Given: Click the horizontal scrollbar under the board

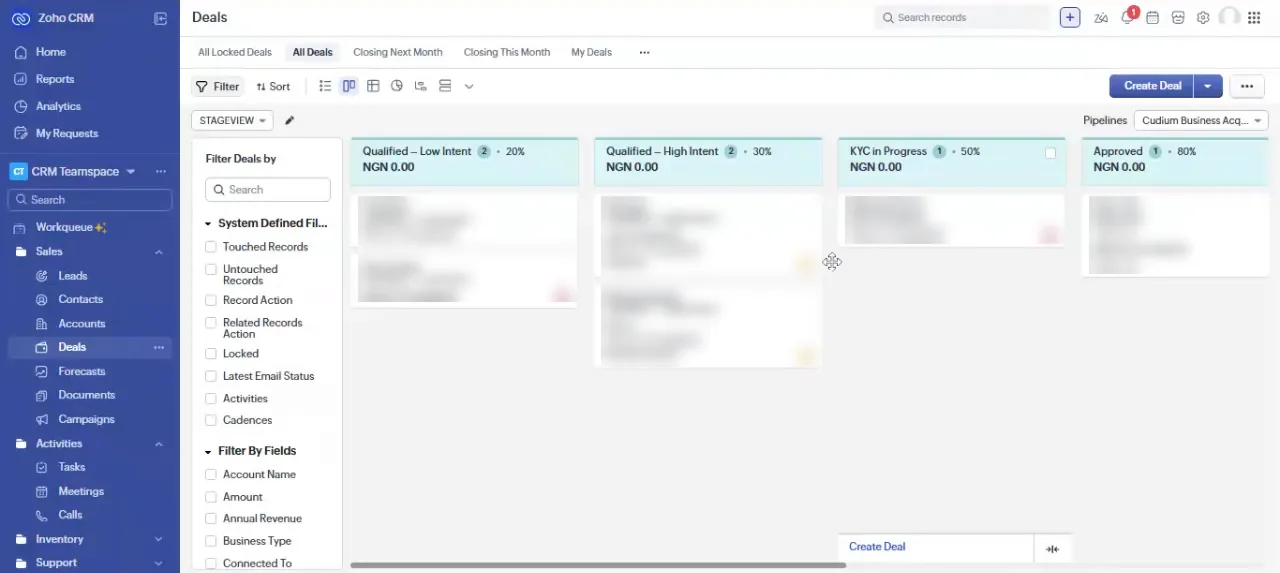Looking at the screenshot, I should pyautogui.click(x=598, y=566).
